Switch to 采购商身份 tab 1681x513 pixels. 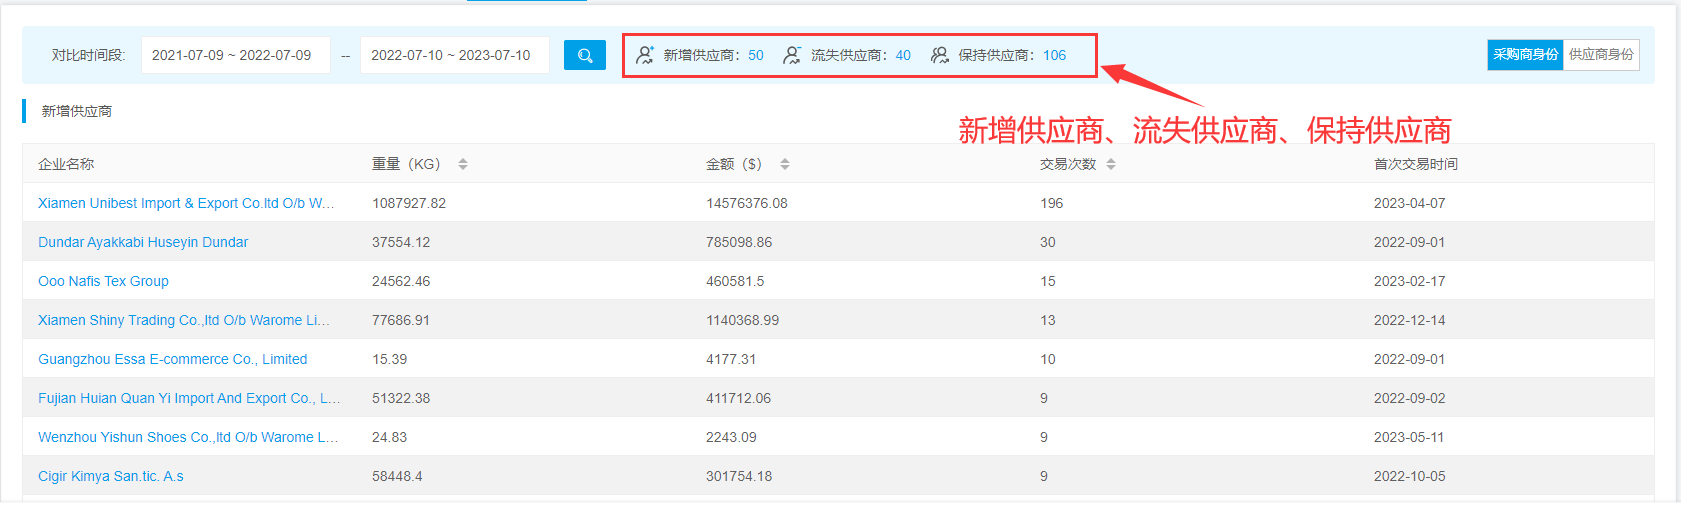point(1525,55)
